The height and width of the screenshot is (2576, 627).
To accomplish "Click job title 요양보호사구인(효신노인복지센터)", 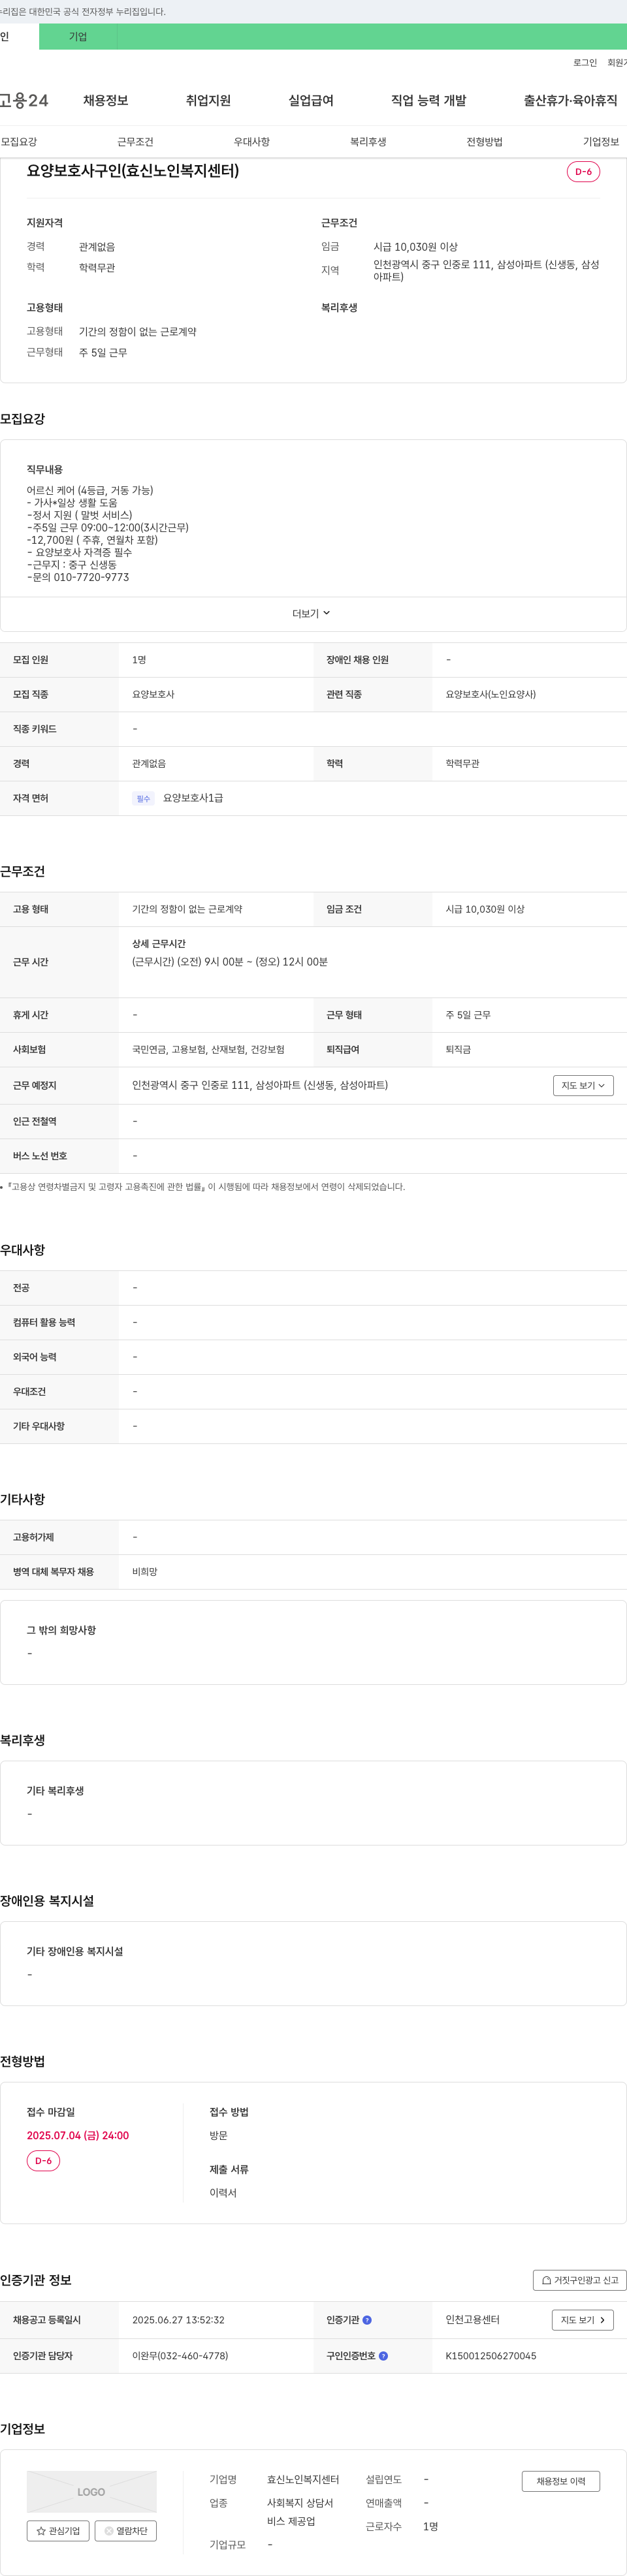I will (133, 171).
